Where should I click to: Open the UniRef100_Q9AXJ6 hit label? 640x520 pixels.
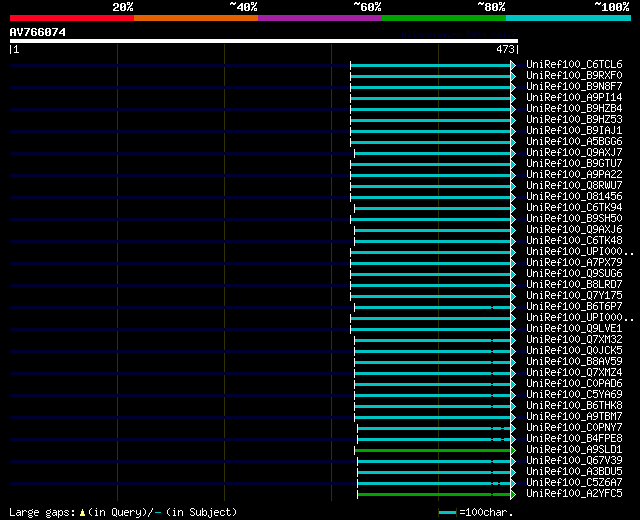574,230
